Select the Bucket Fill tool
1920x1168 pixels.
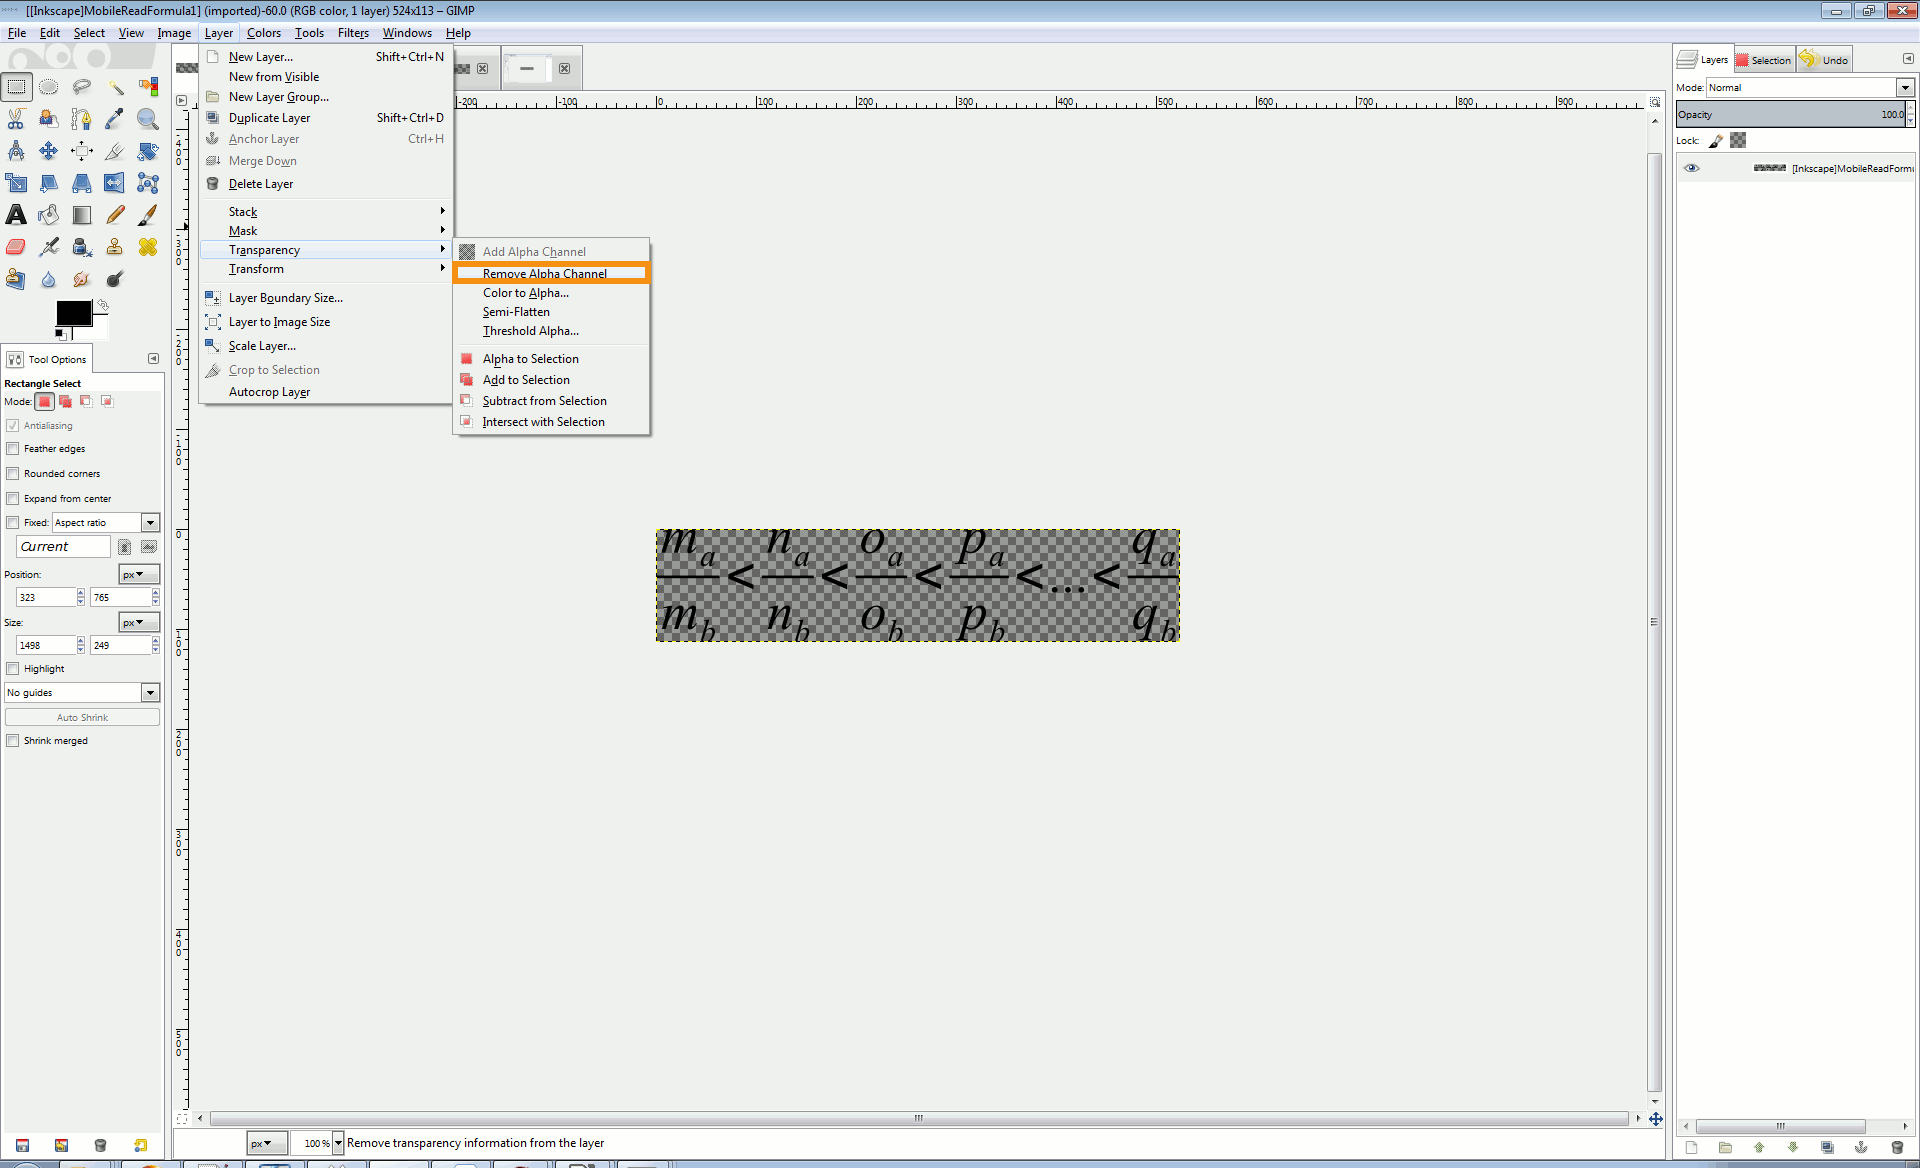(49, 215)
